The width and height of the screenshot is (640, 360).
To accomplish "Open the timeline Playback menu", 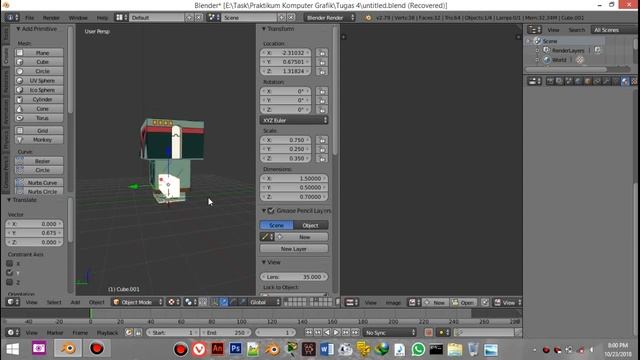I will coord(107,333).
